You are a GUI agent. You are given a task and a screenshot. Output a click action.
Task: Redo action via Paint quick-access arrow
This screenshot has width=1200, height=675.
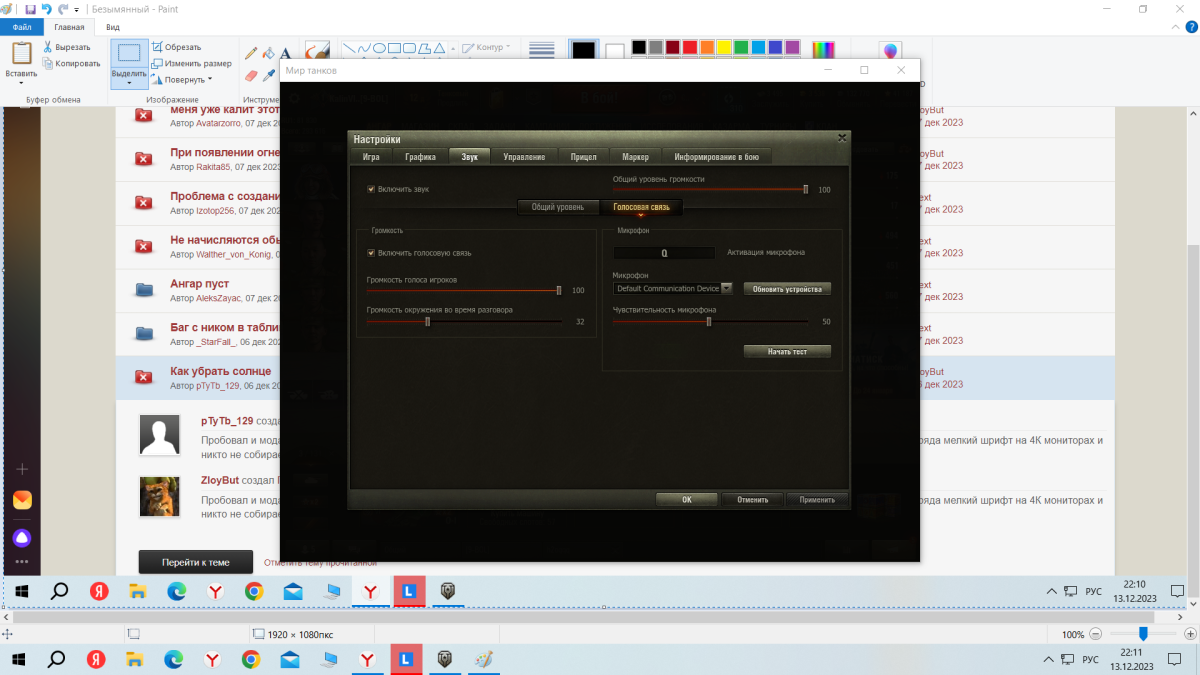tap(63, 8)
